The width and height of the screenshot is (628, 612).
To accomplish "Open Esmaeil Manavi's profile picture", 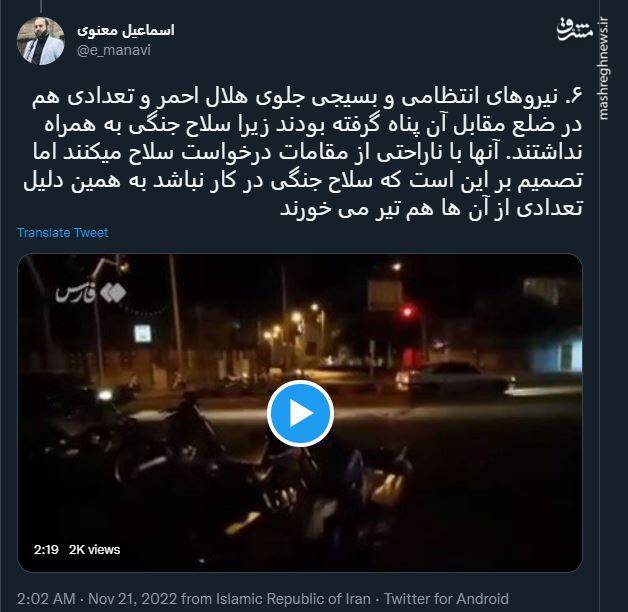I will (40, 40).
